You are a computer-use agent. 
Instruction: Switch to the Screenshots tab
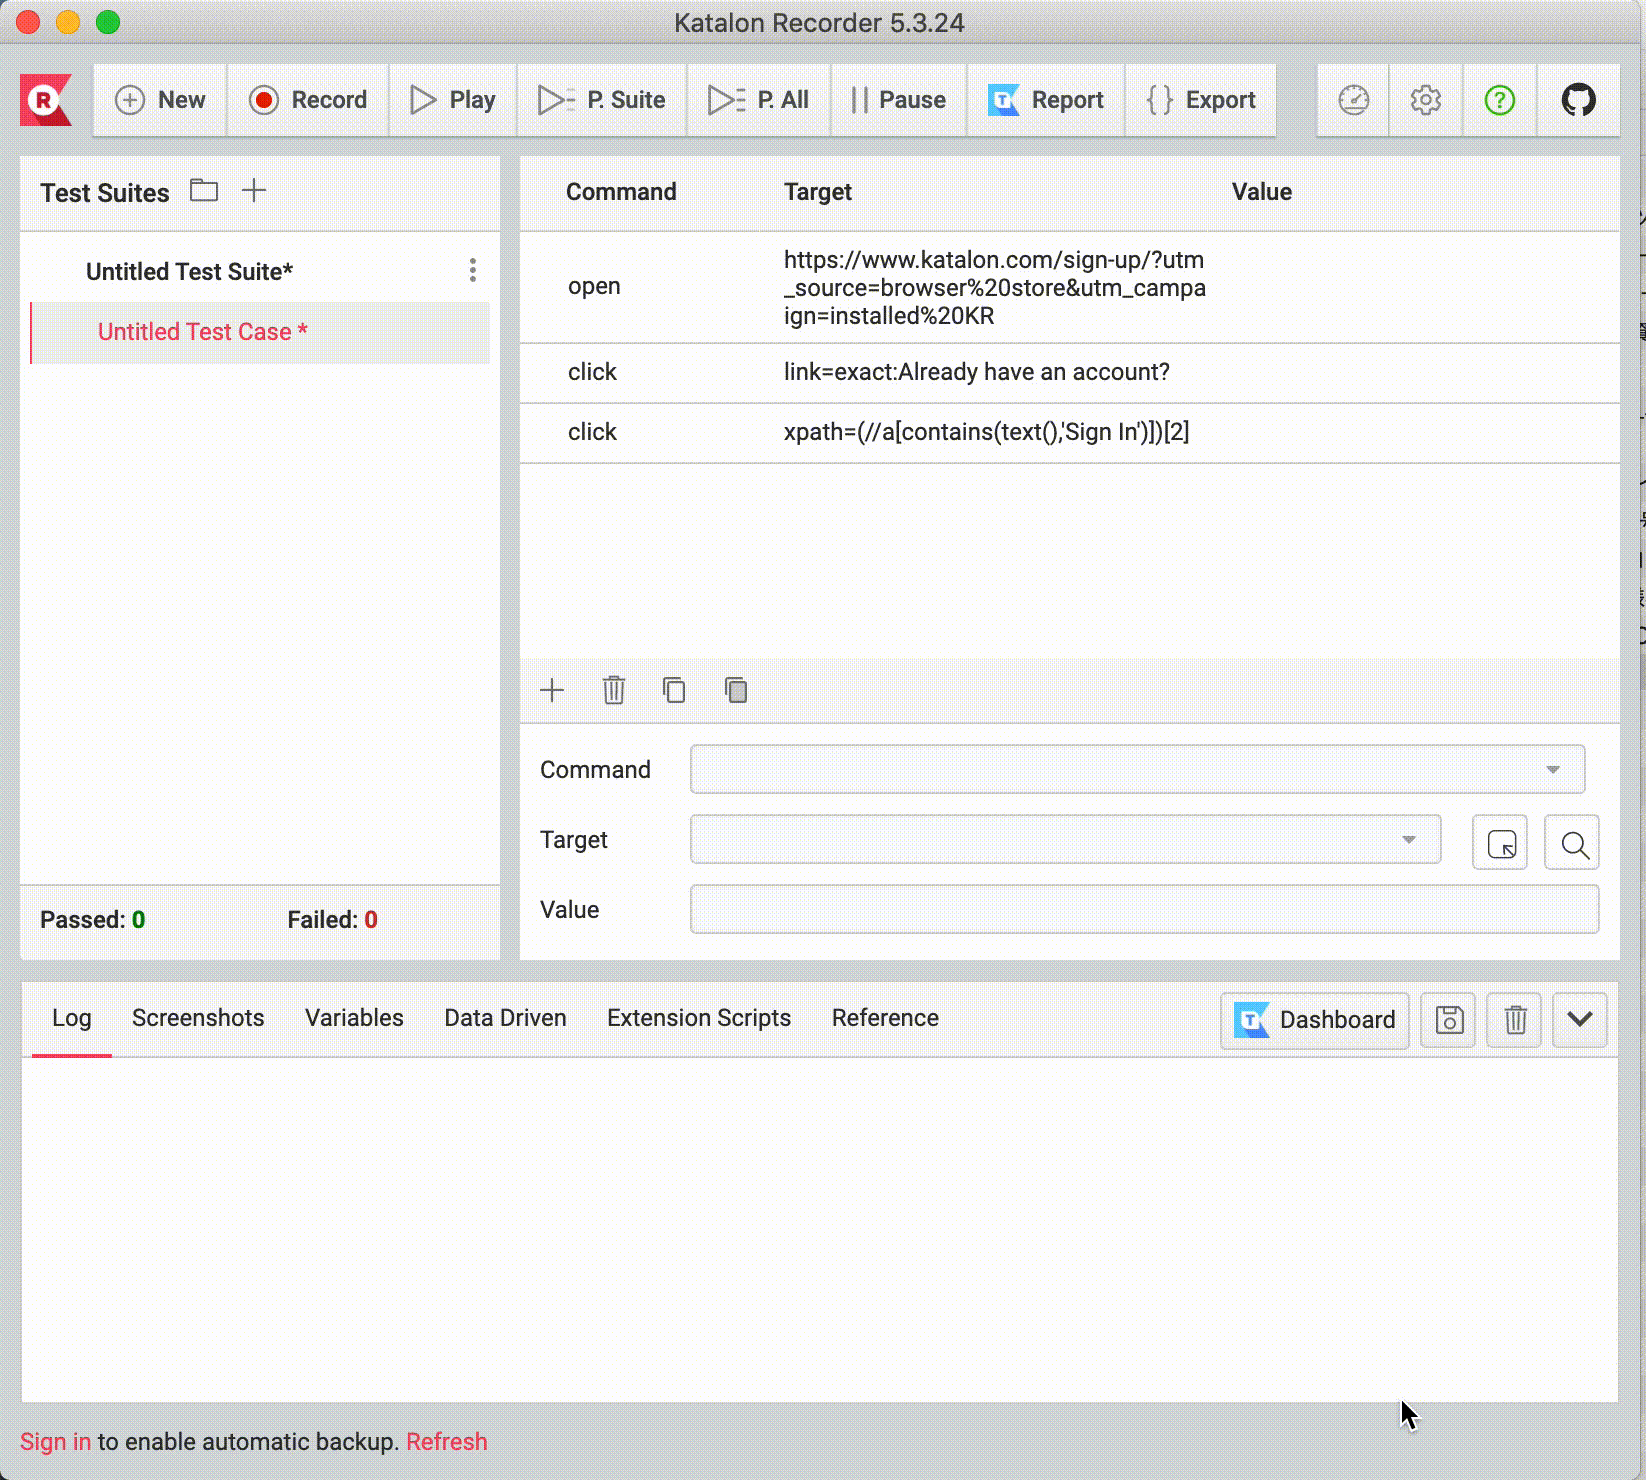click(x=198, y=1018)
